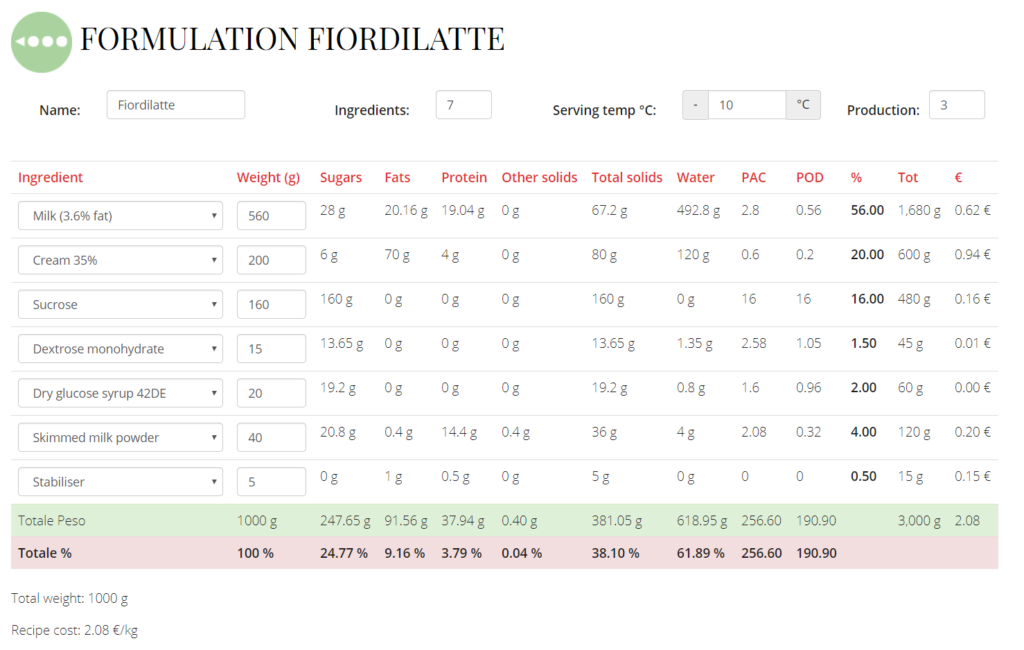Click the Totale % row label

click(44, 553)
